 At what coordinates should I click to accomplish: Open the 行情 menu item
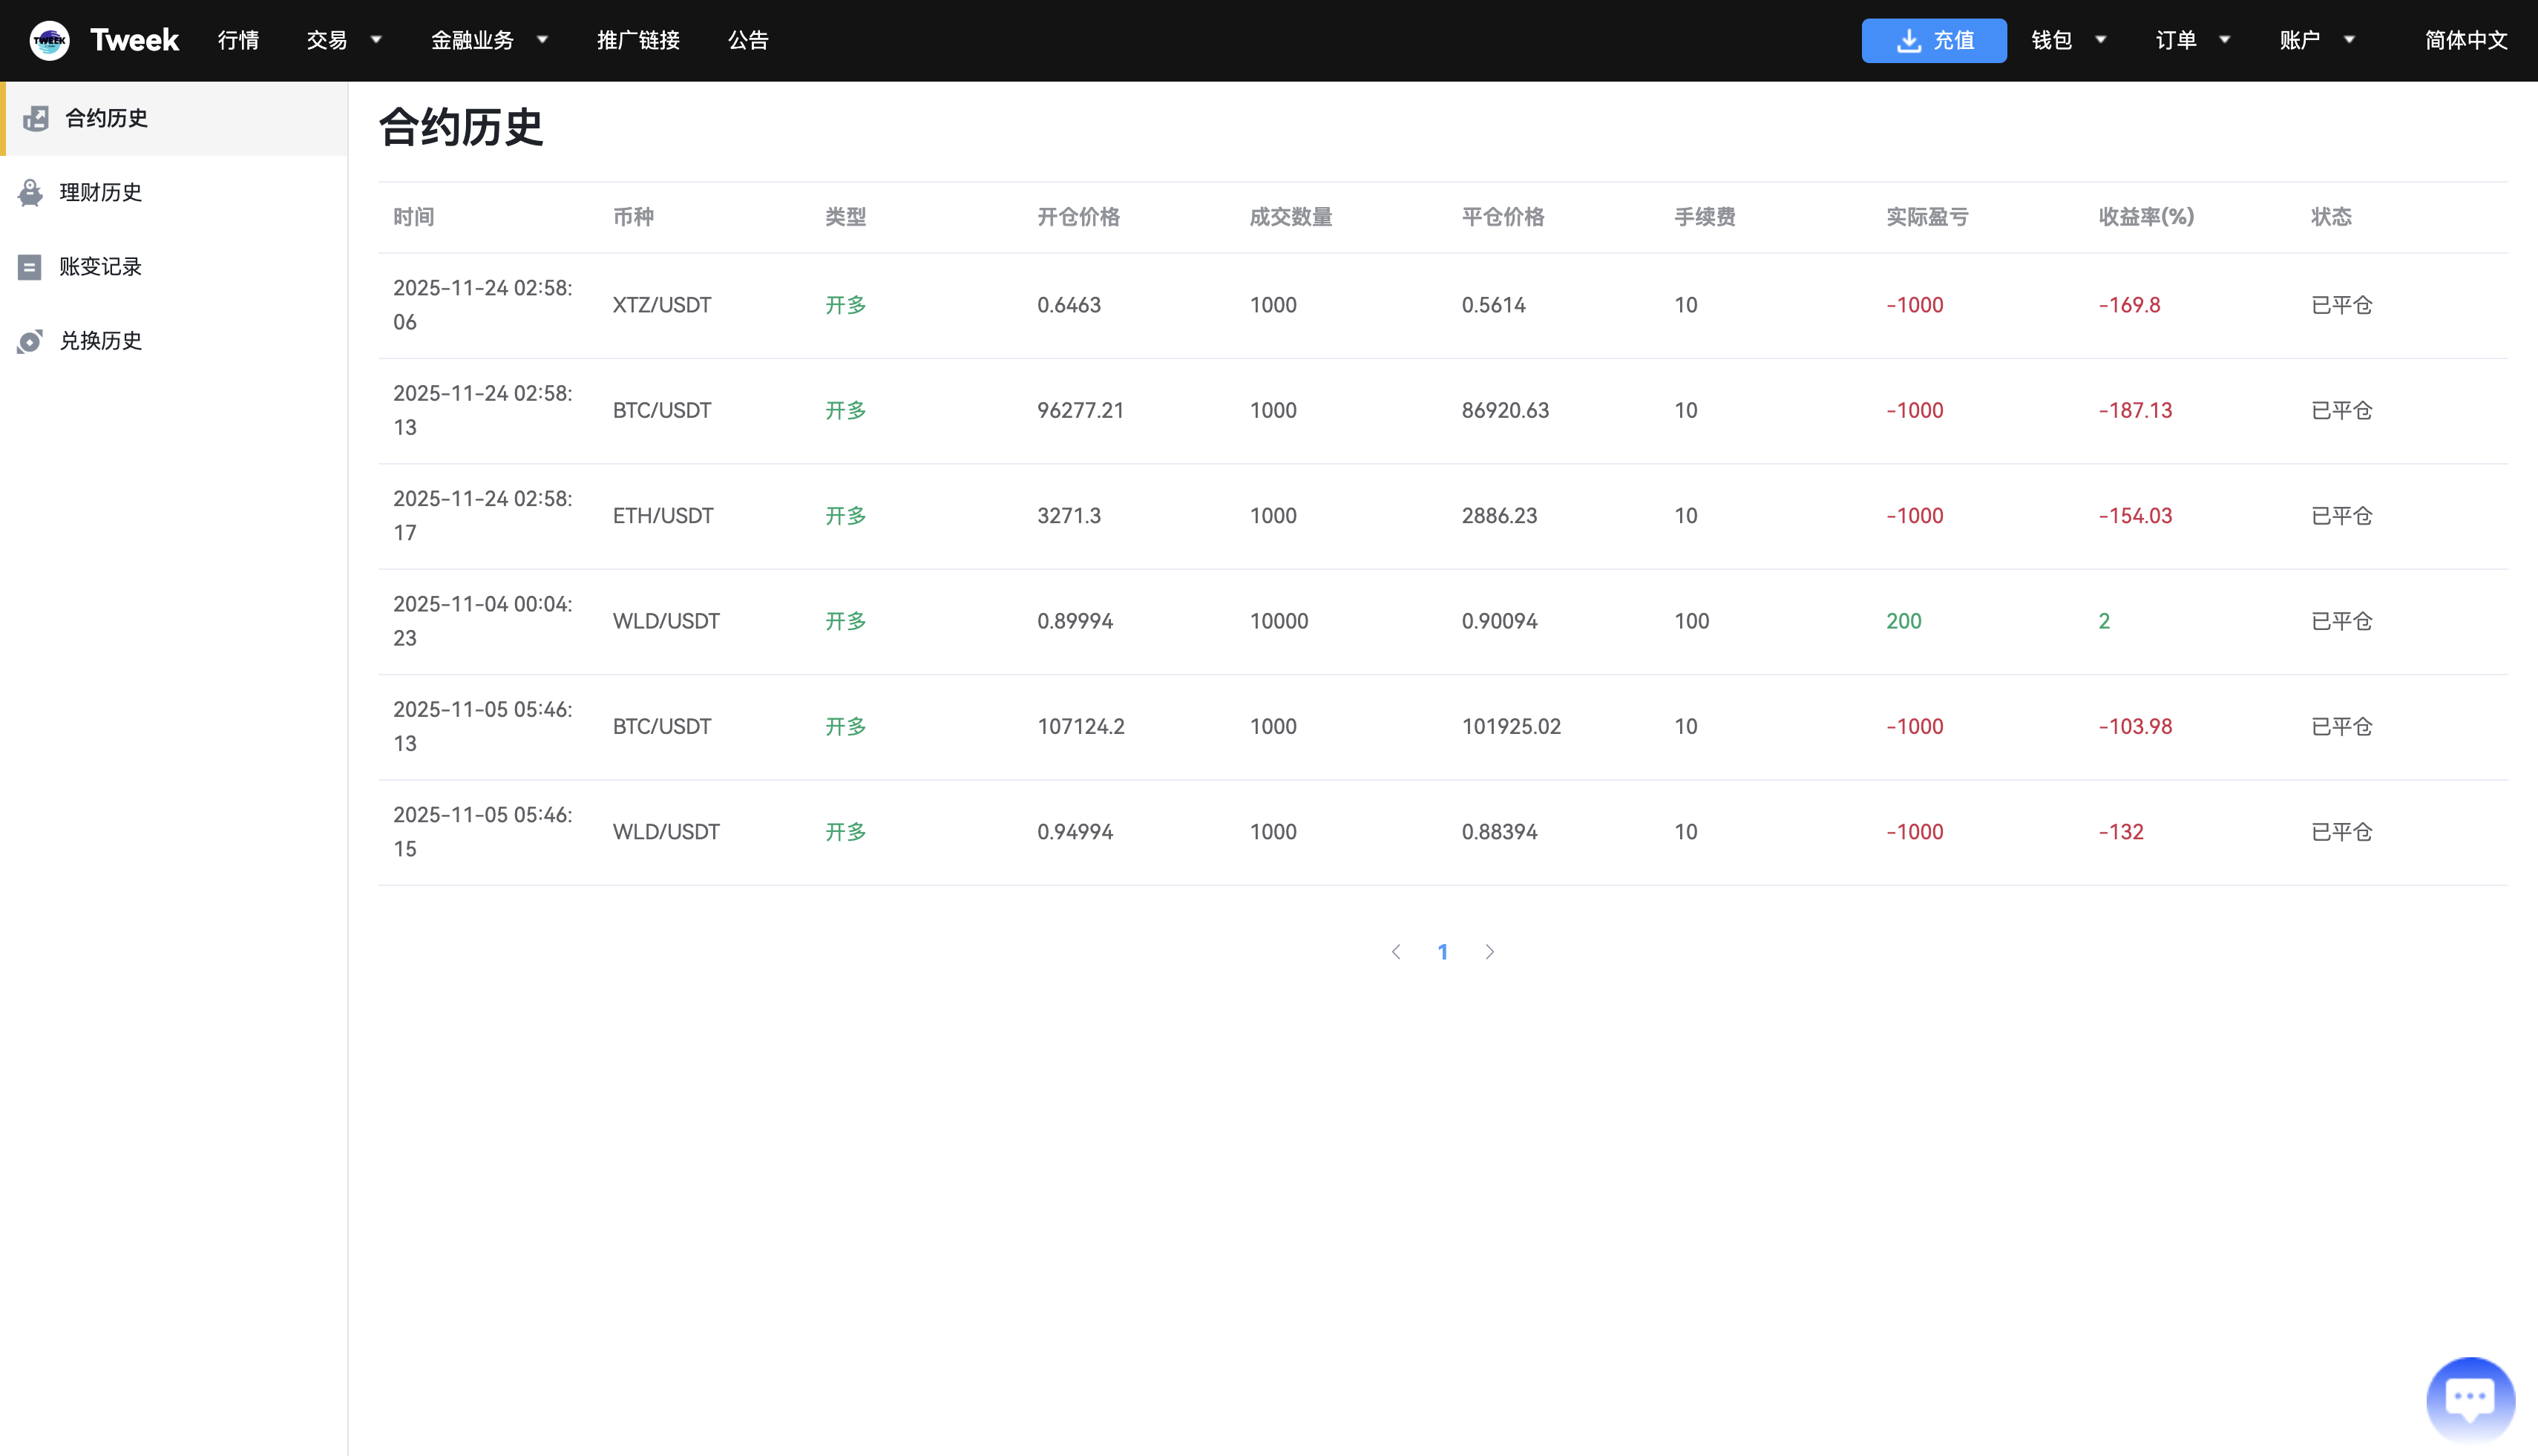tap(238, 40)
